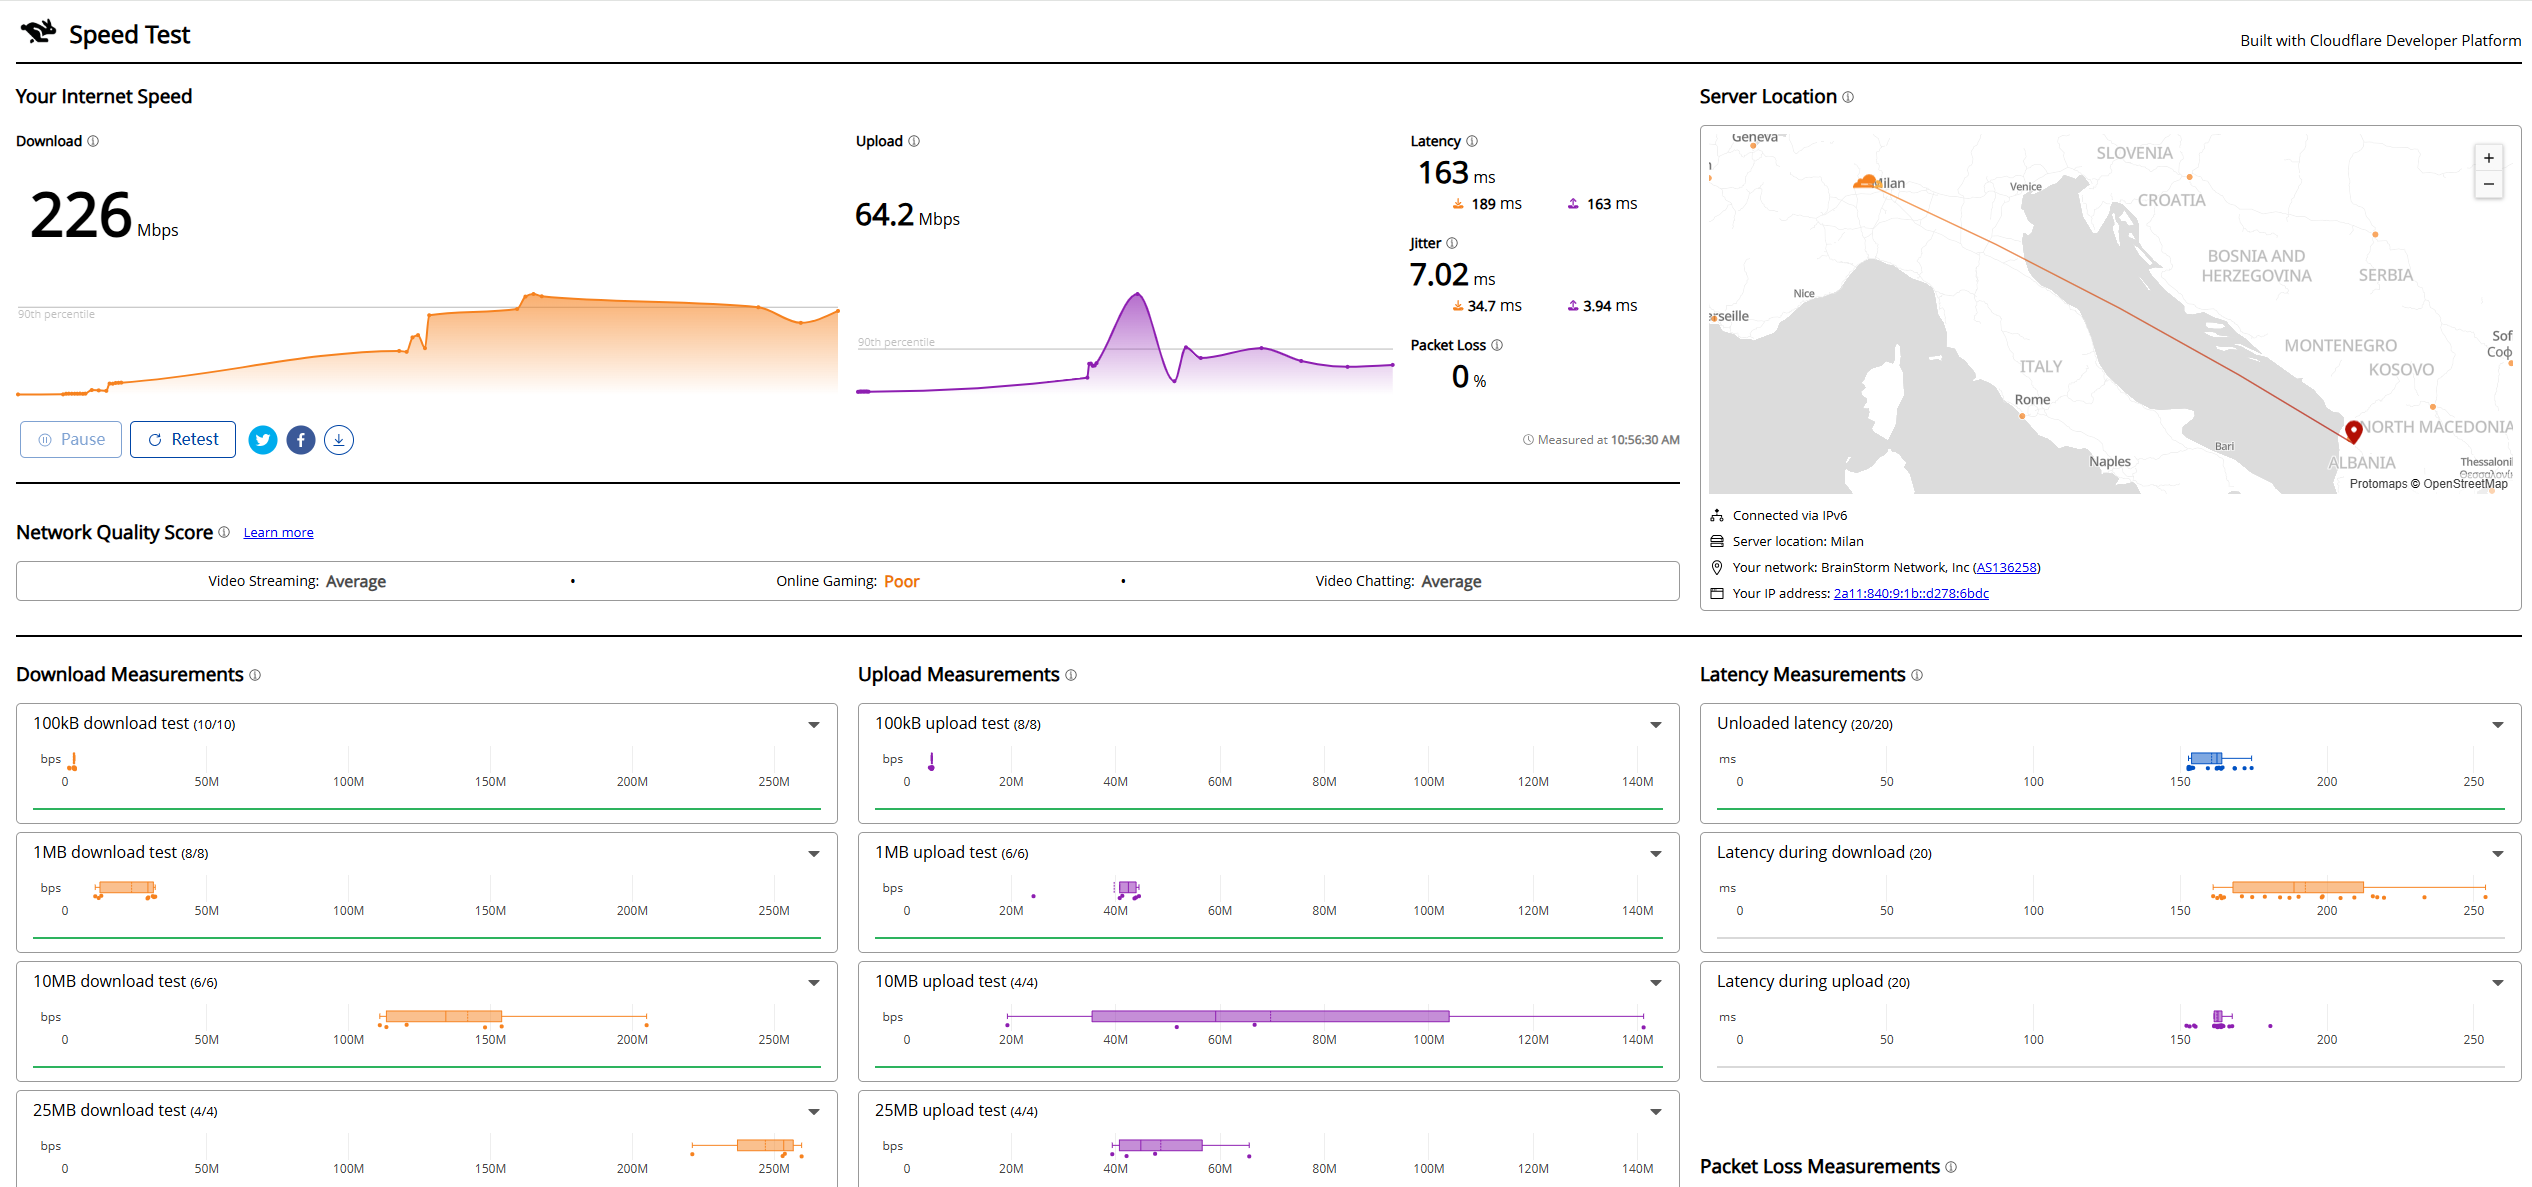Screen dimensions: 2532x1187
Task: Click the 0 % packet loss value
Action: [x=1468, y=377]
